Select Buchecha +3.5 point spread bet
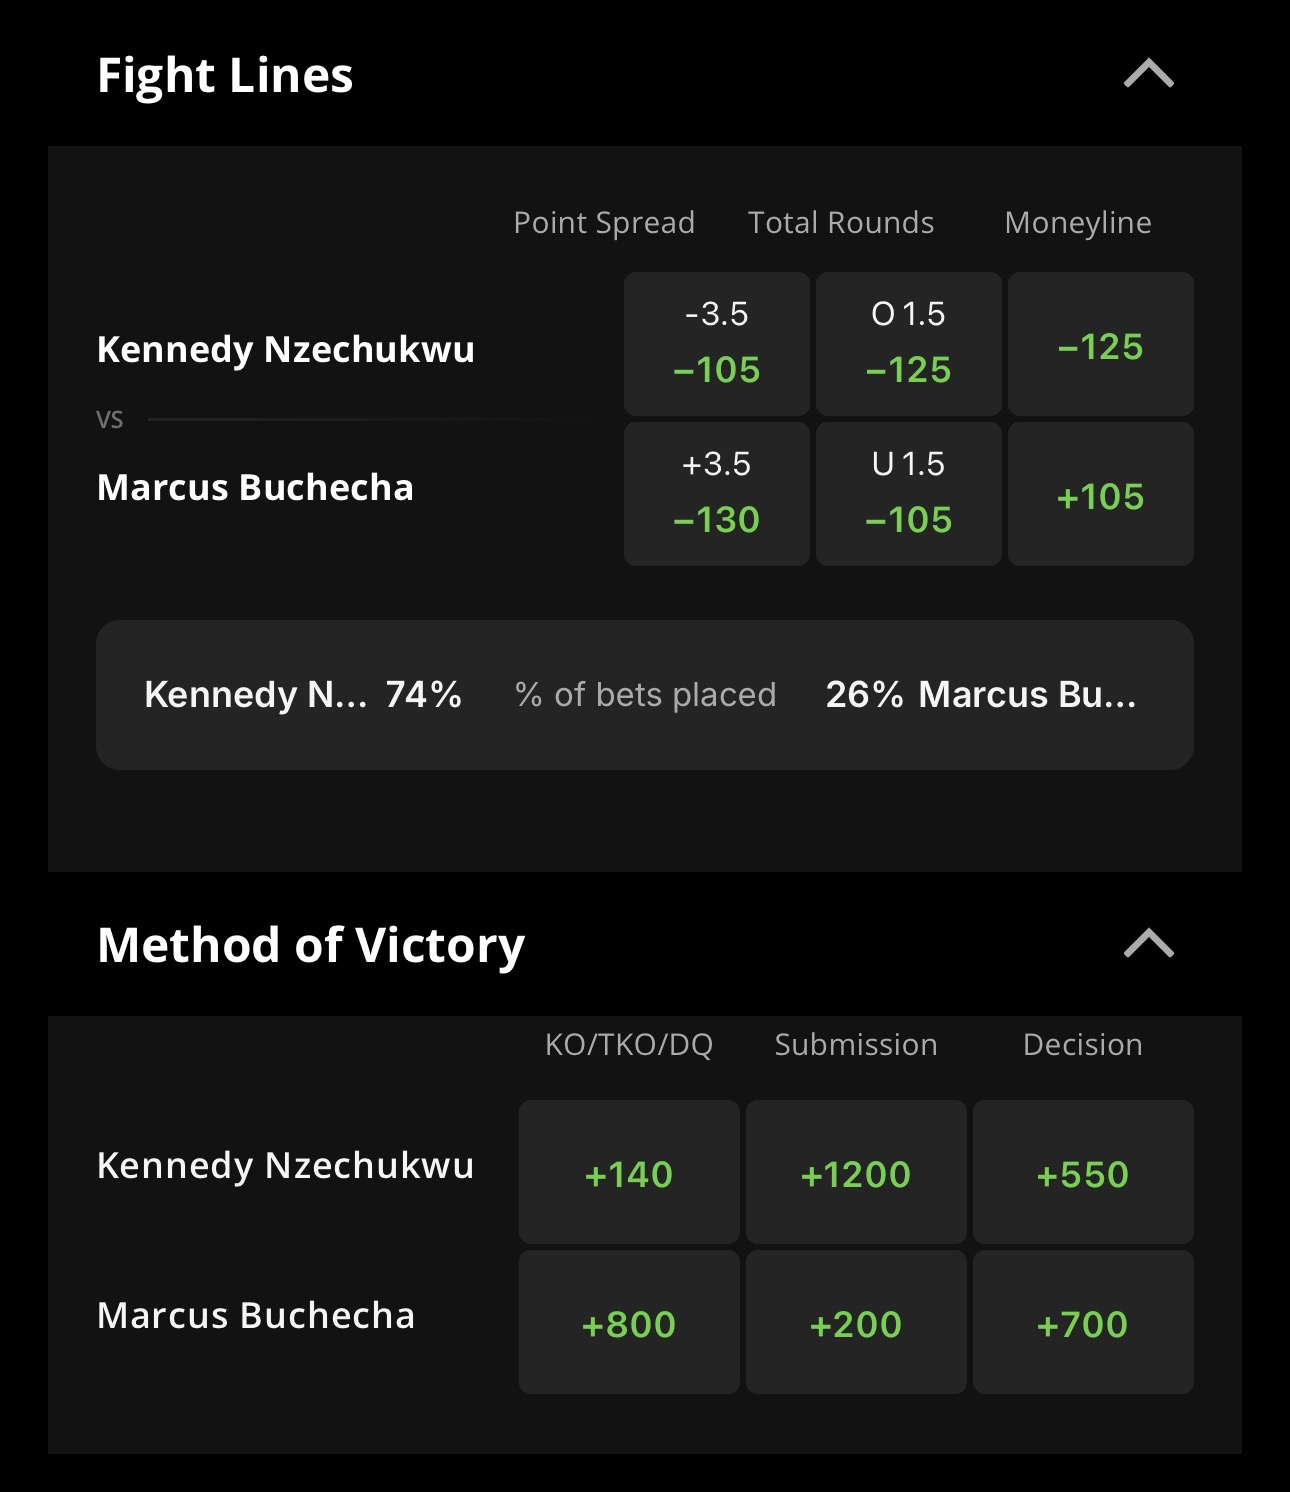1290x1492 pixels. pyautogui.click(x=716, y=493)
